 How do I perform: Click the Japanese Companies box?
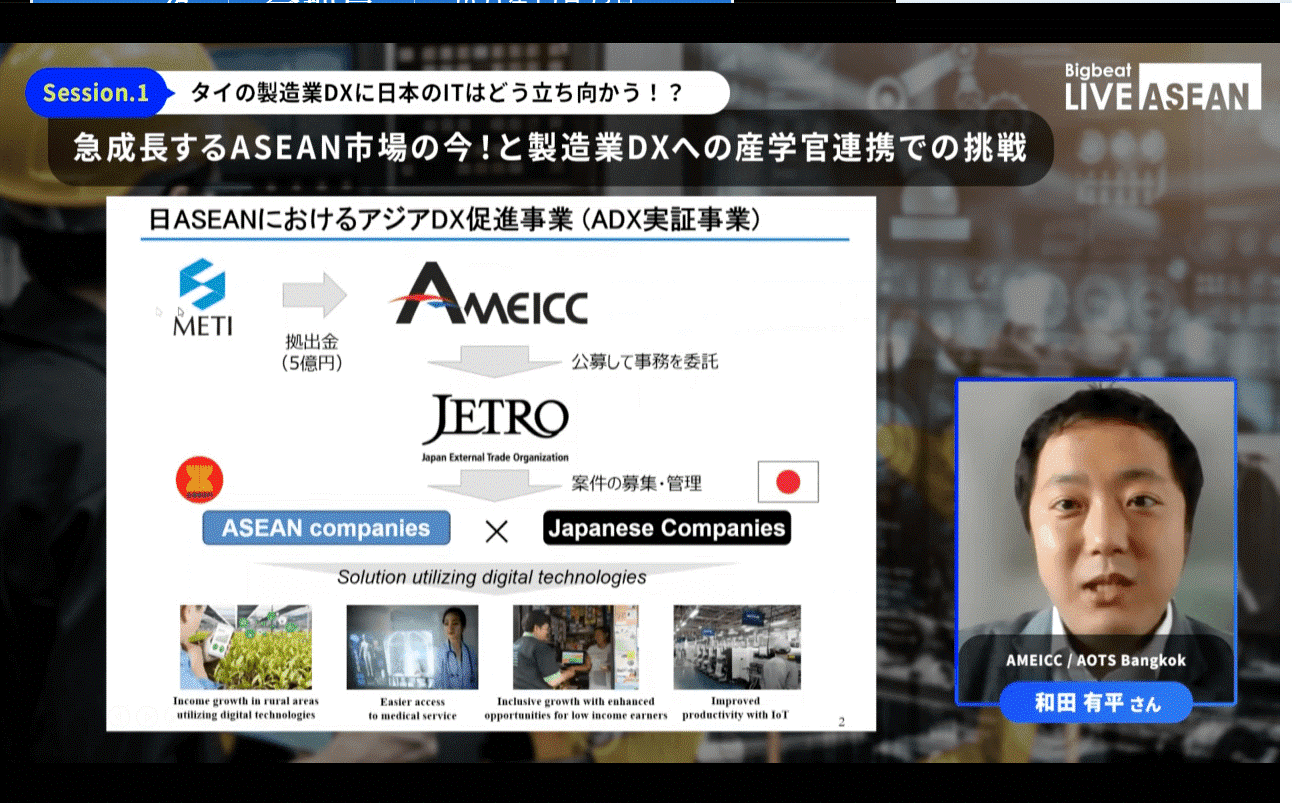click(667, 528)
